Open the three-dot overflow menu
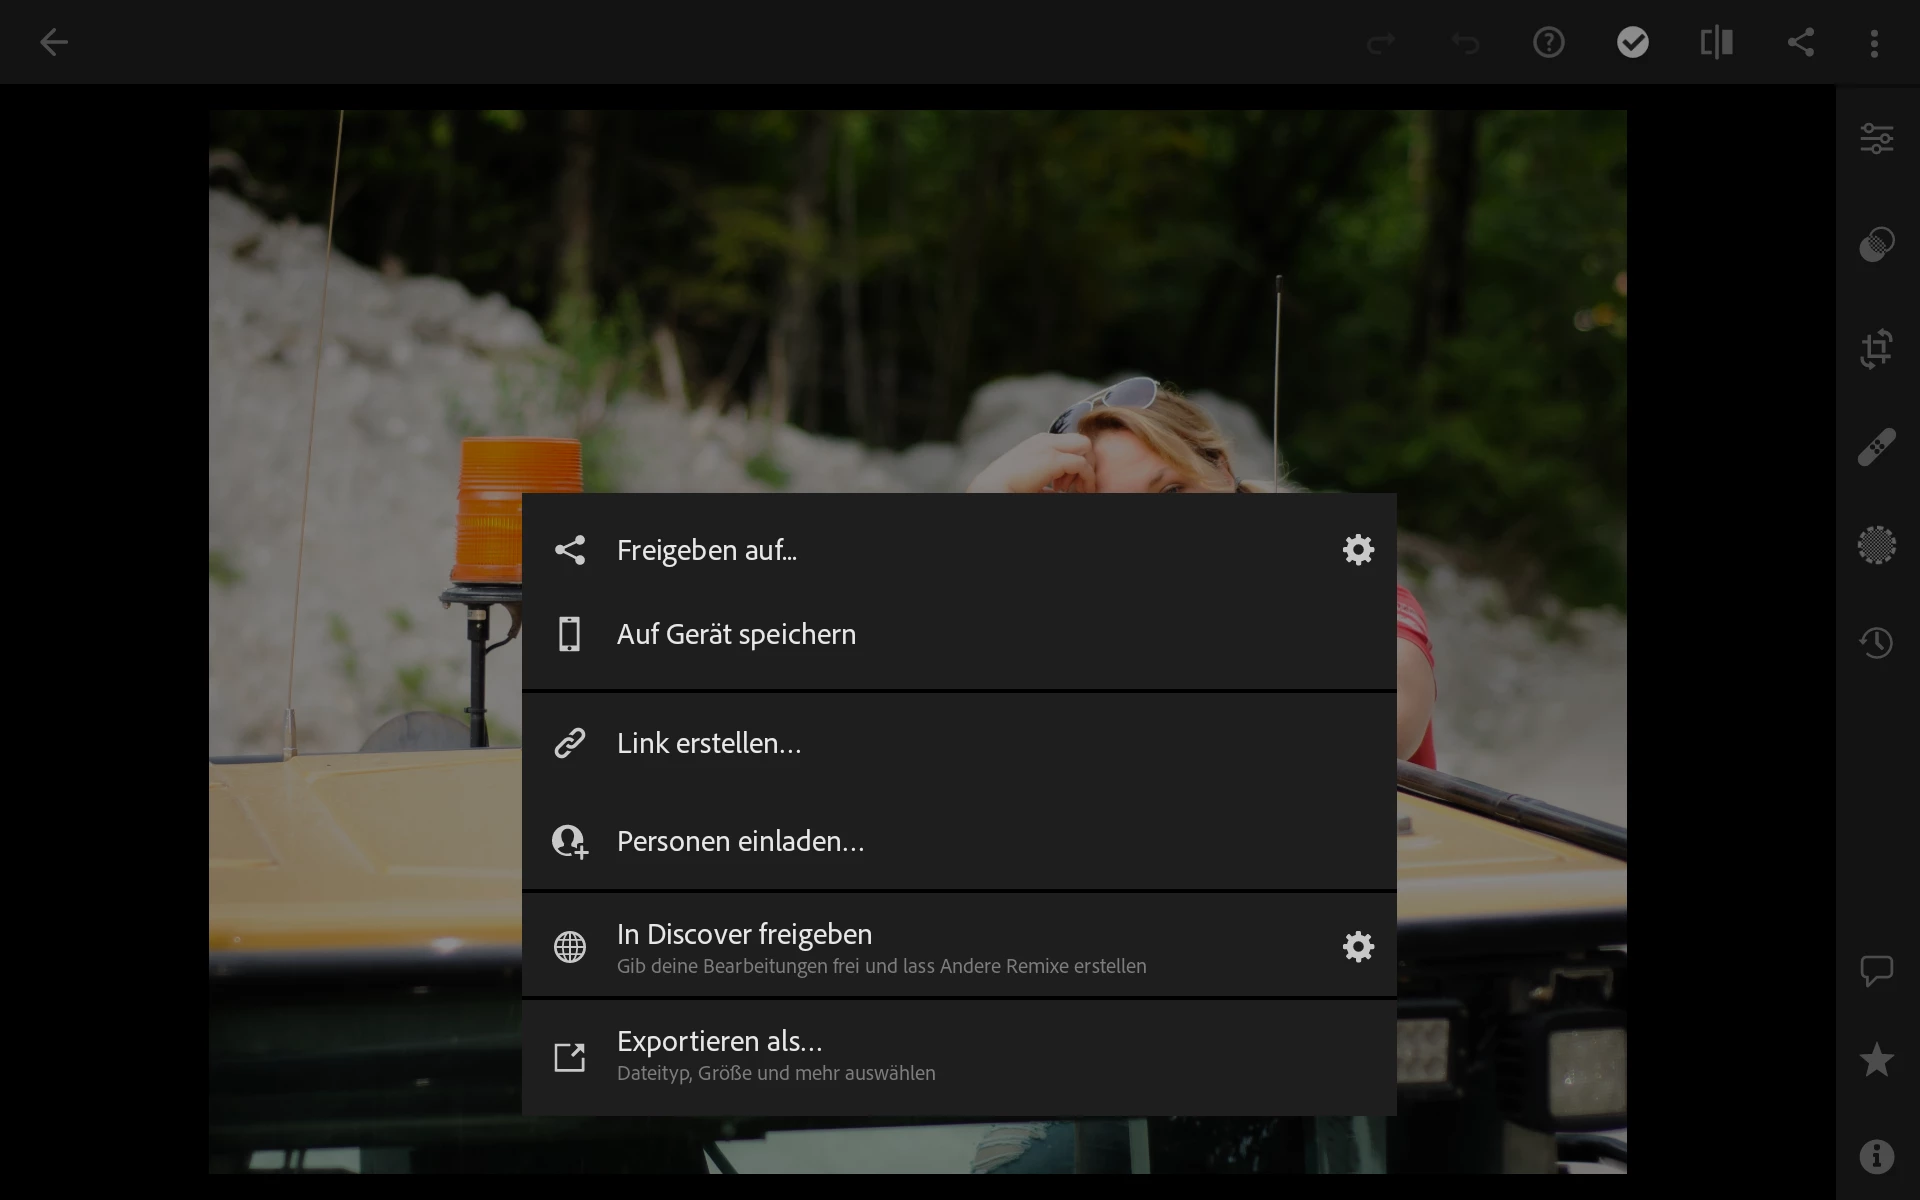 click(x=1874, y=42)
